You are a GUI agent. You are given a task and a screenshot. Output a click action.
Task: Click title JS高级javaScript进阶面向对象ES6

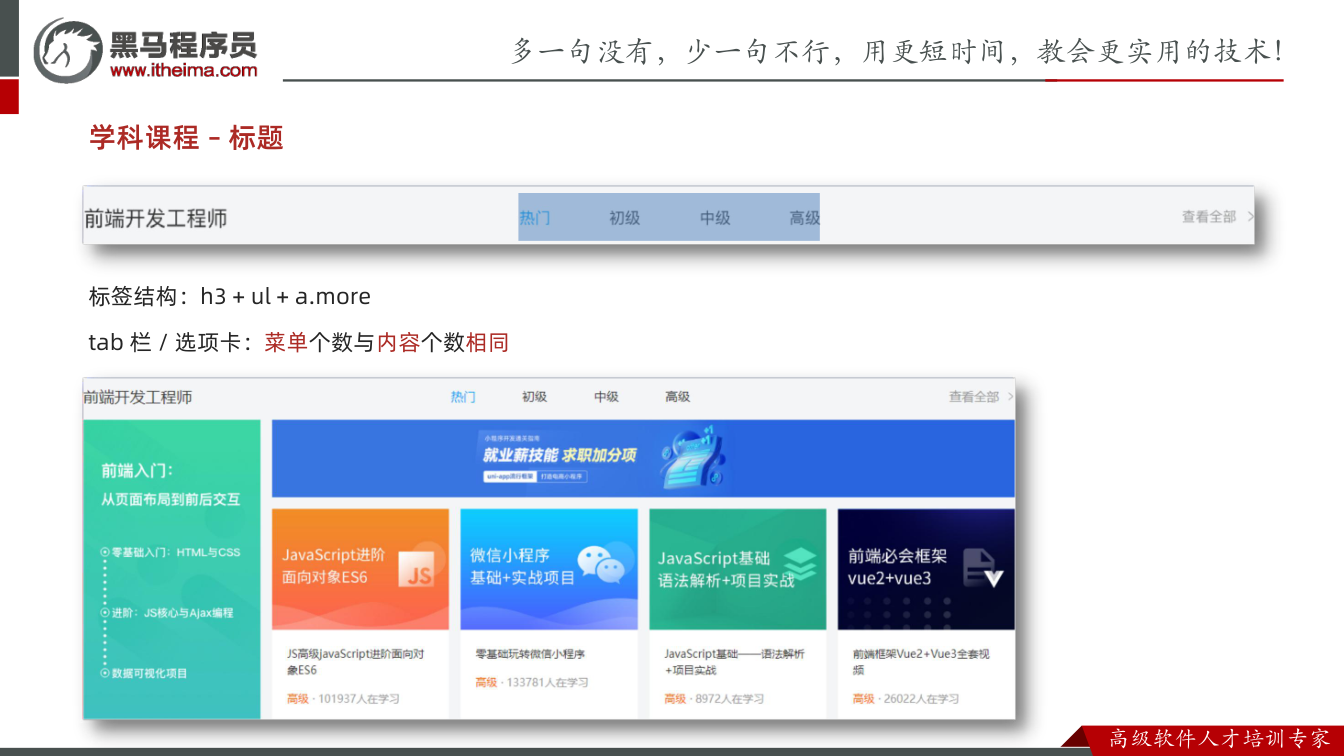point(356,662)
